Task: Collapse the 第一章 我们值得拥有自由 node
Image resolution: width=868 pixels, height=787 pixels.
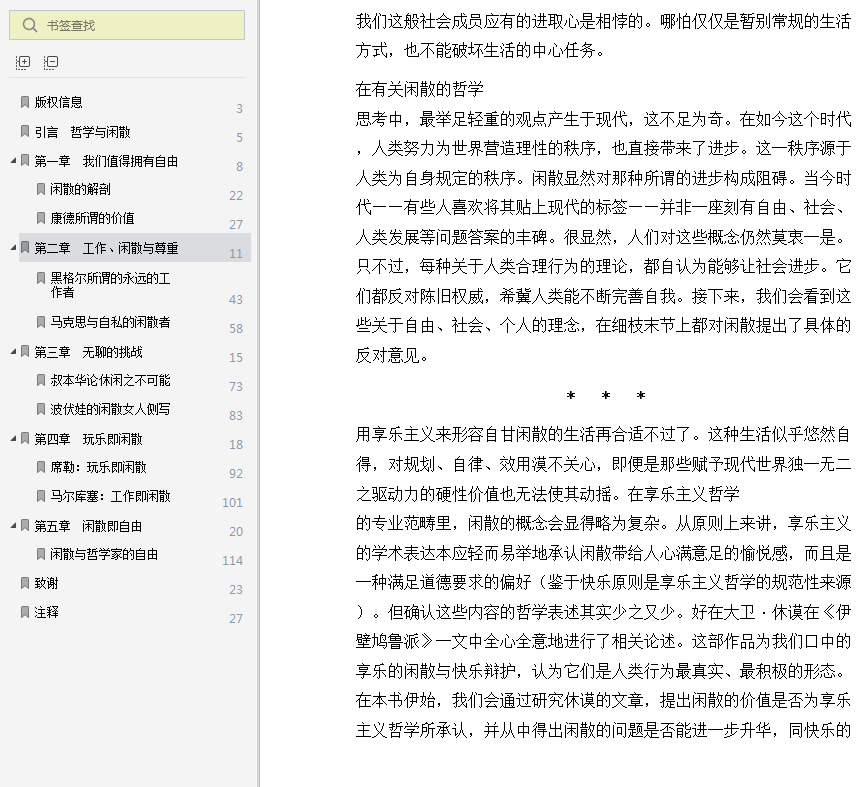Action: coord(13,160)
